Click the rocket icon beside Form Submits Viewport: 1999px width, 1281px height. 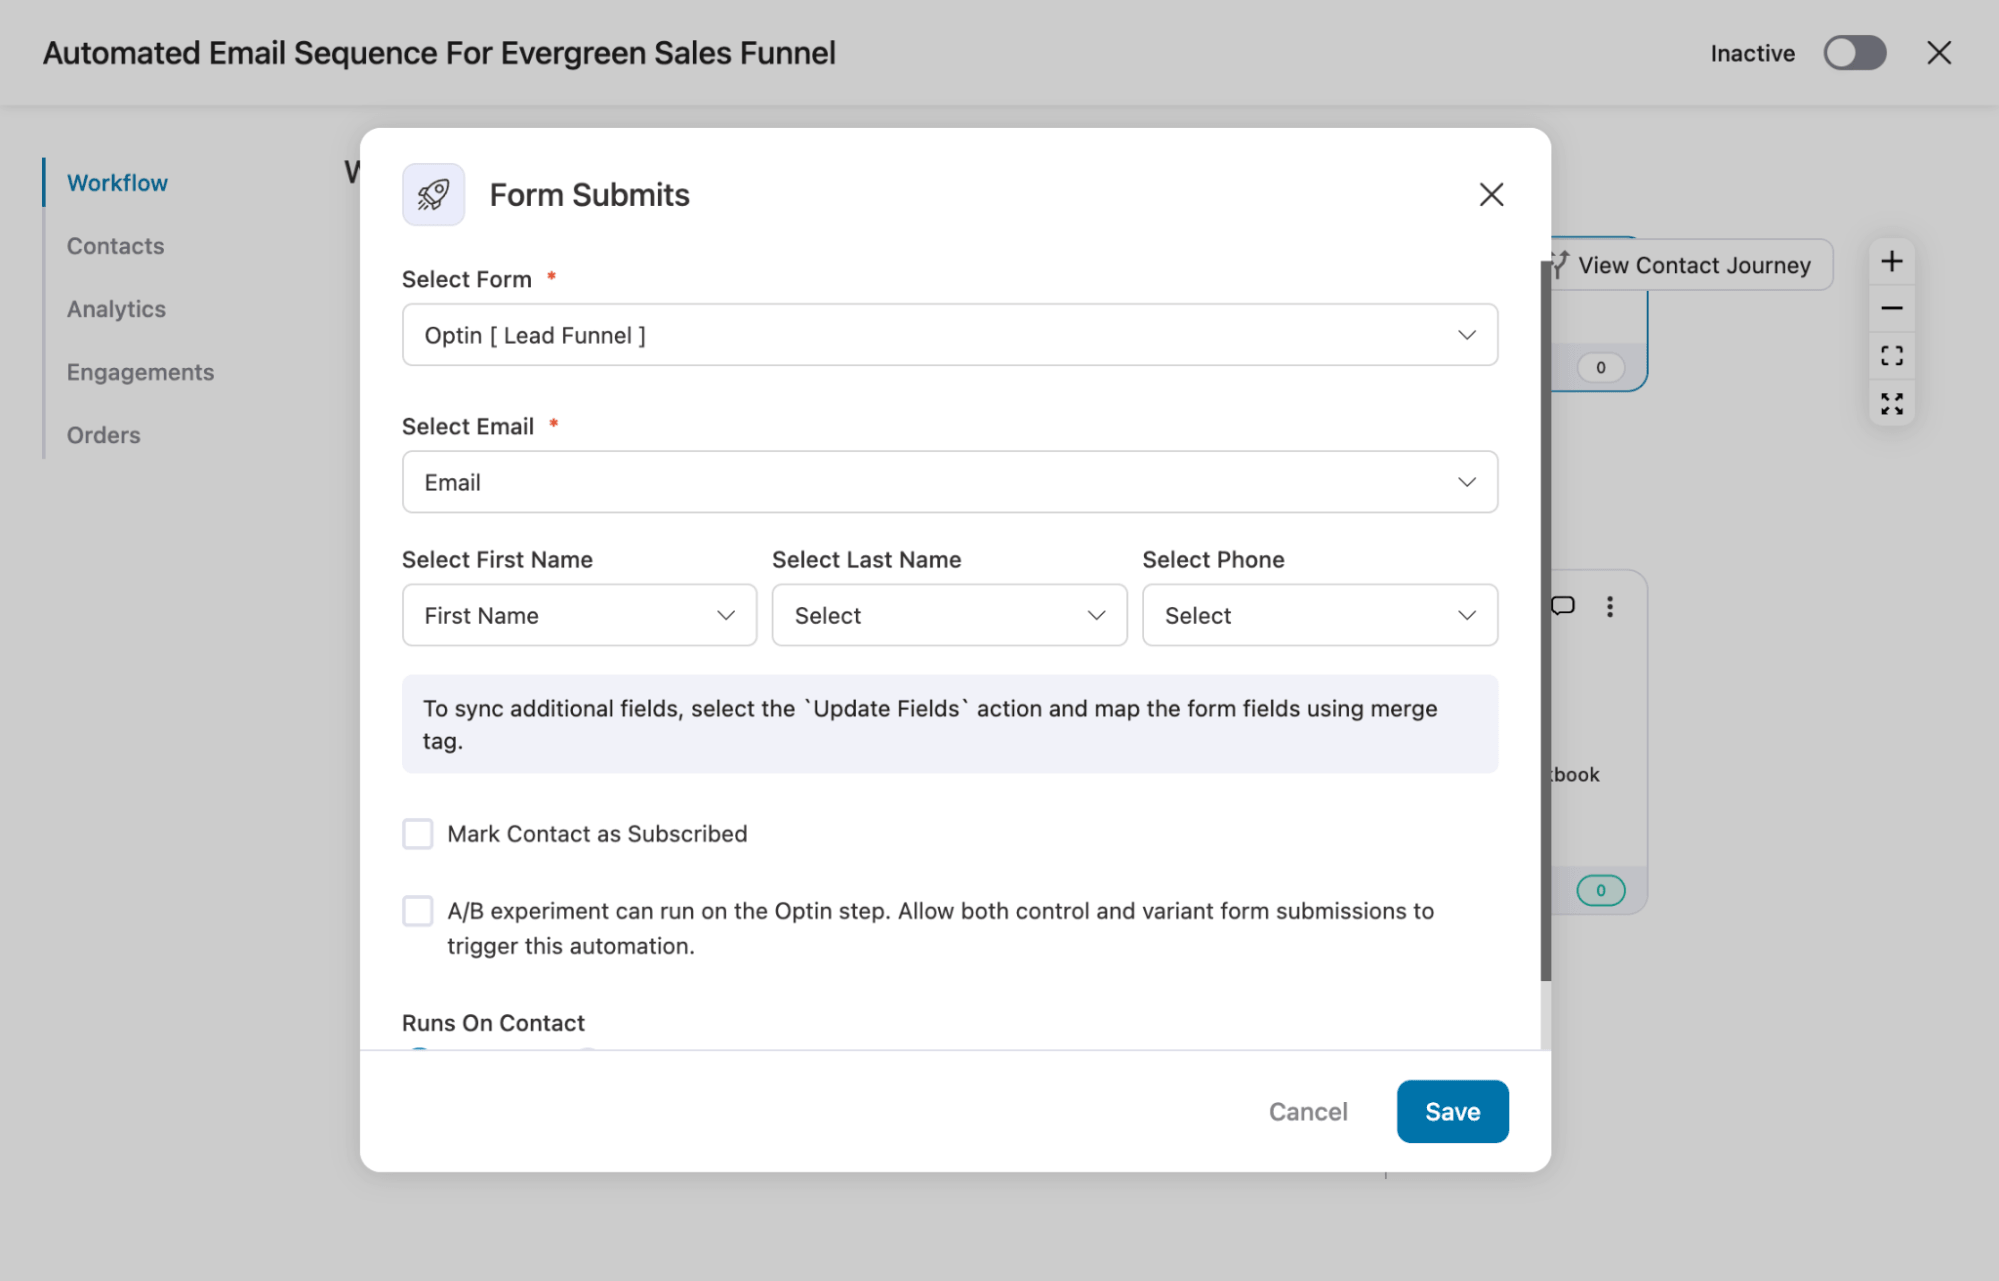click(x=433, y=194)
